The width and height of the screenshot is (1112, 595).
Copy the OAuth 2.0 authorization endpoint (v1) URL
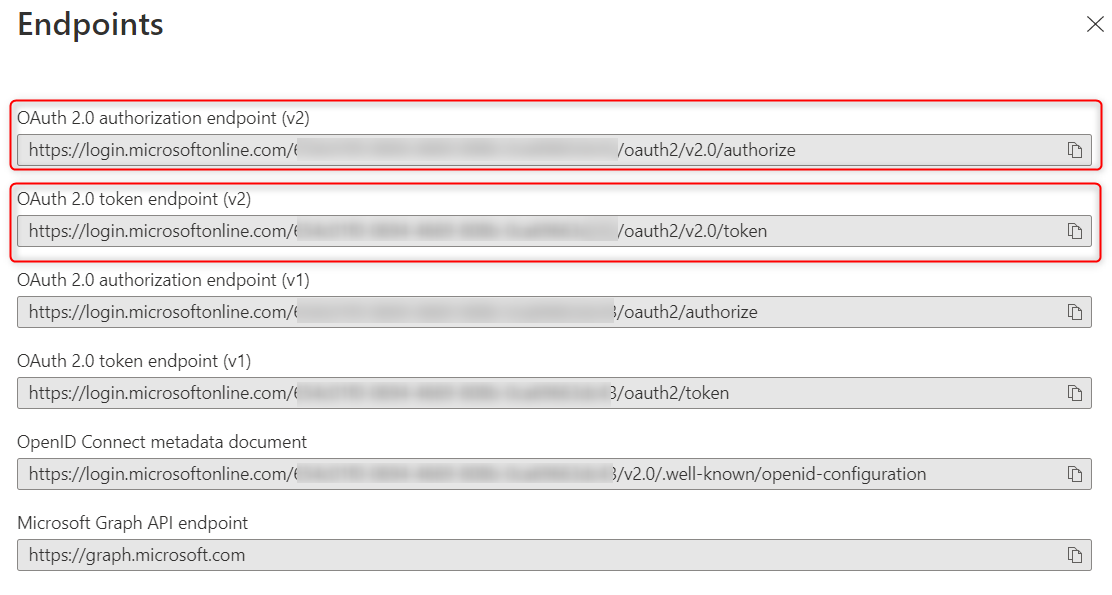(x=1075, y=313)
